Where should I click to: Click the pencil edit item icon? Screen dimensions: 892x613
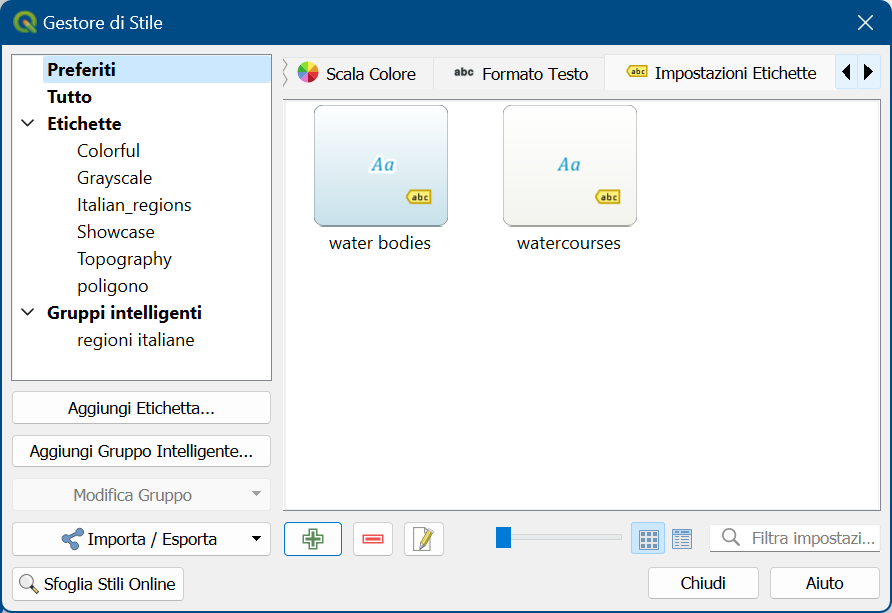coord(424,539)
